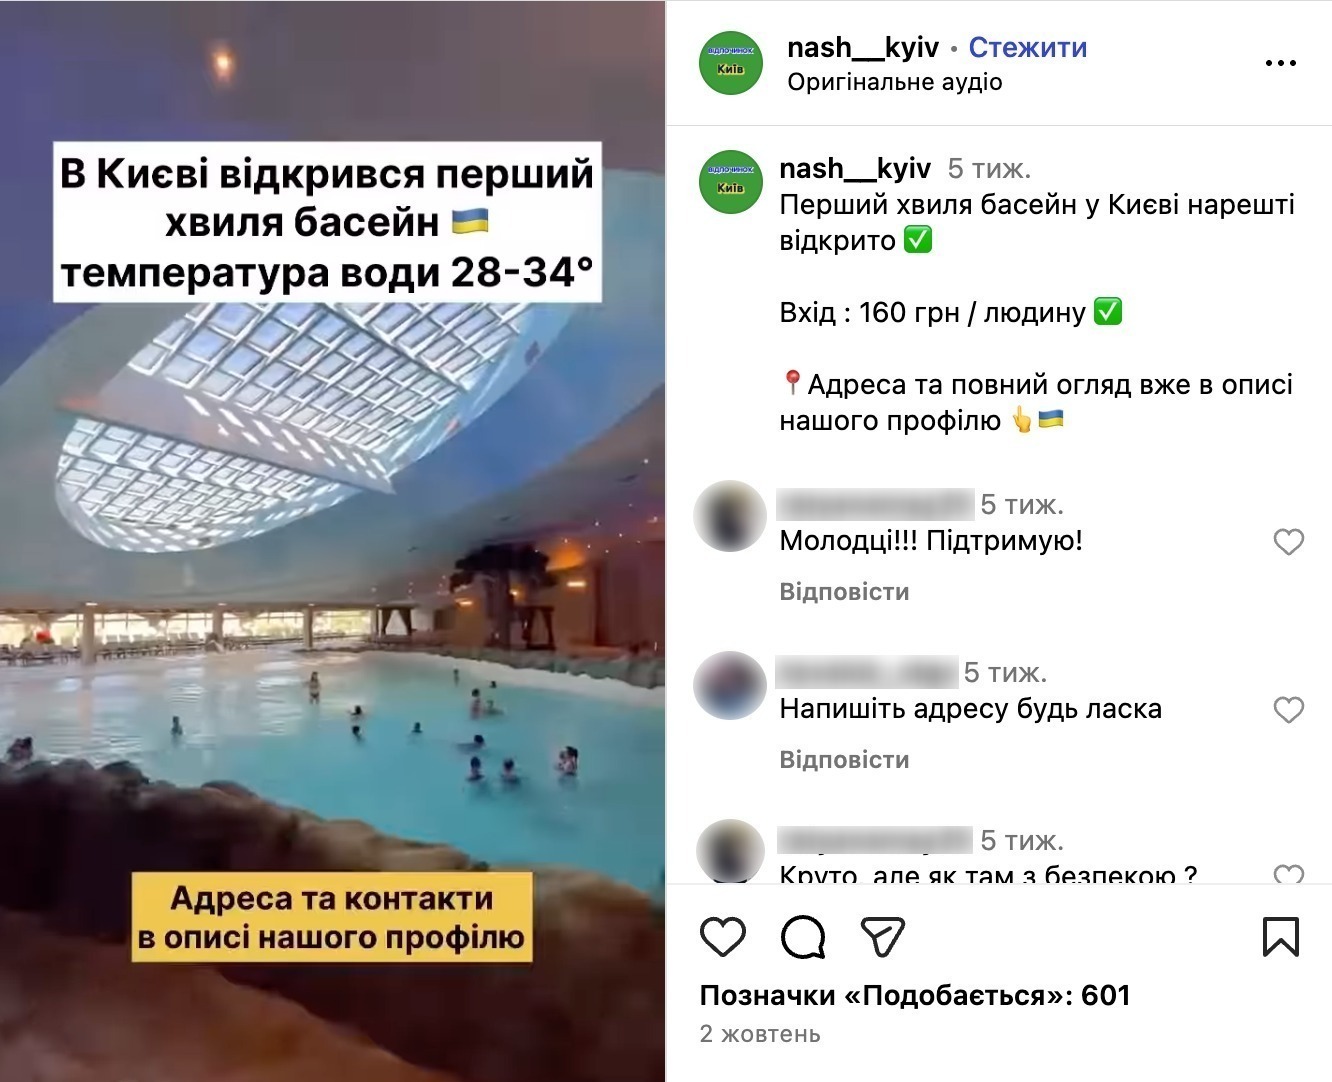
Task: Reply to the "Молодці!!! Підтримую!" comment
Action: click(844, 592)
